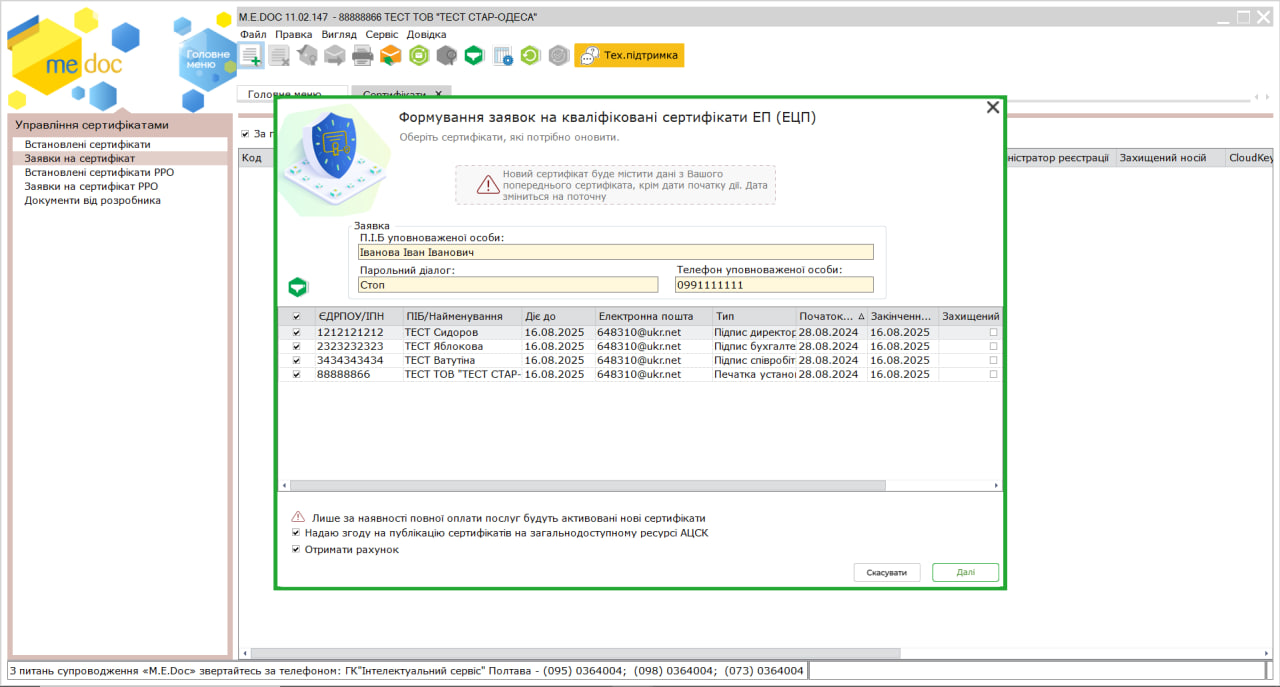1280x687 pixels.
Task: Click the printer icon in the toolbar
Action: point(362,56)
